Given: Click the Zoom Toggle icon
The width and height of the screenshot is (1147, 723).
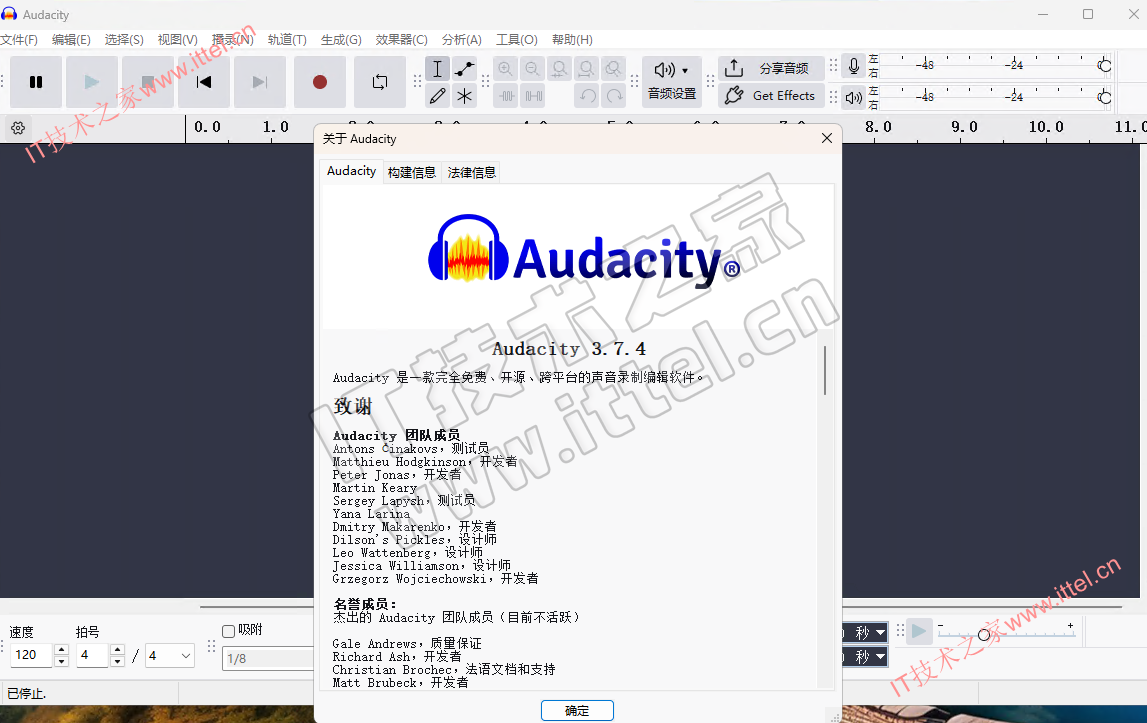Looking at the screenshot, I should click(x=614, y=69).
